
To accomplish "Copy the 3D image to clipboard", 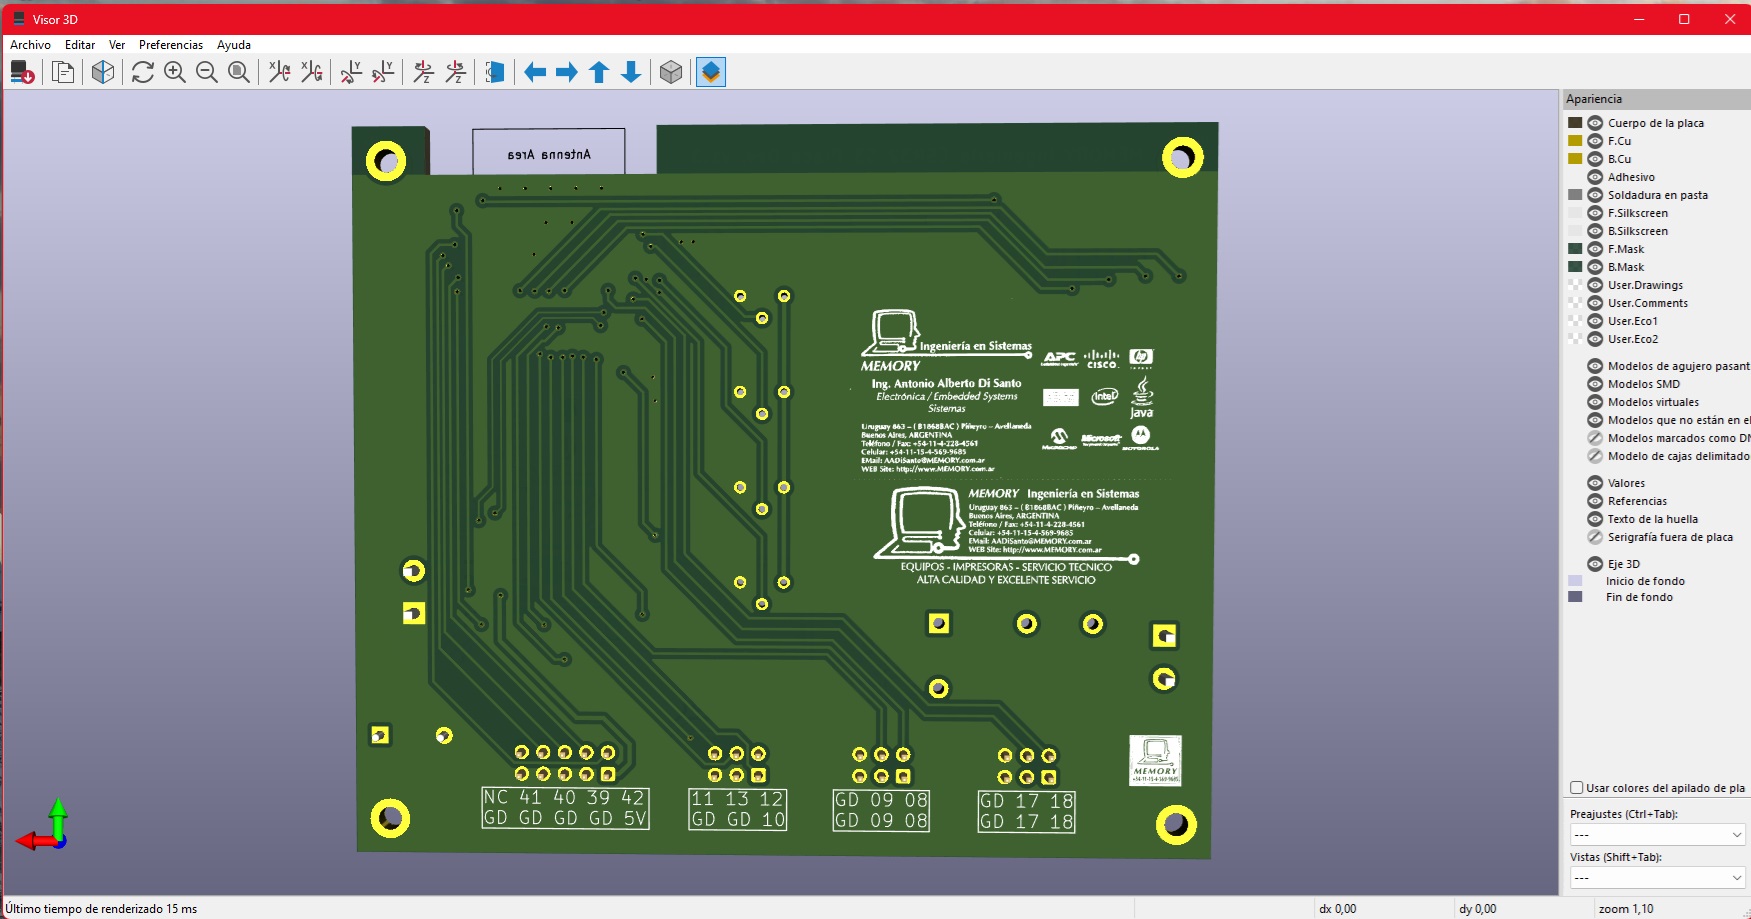I will tap(62, 71).
